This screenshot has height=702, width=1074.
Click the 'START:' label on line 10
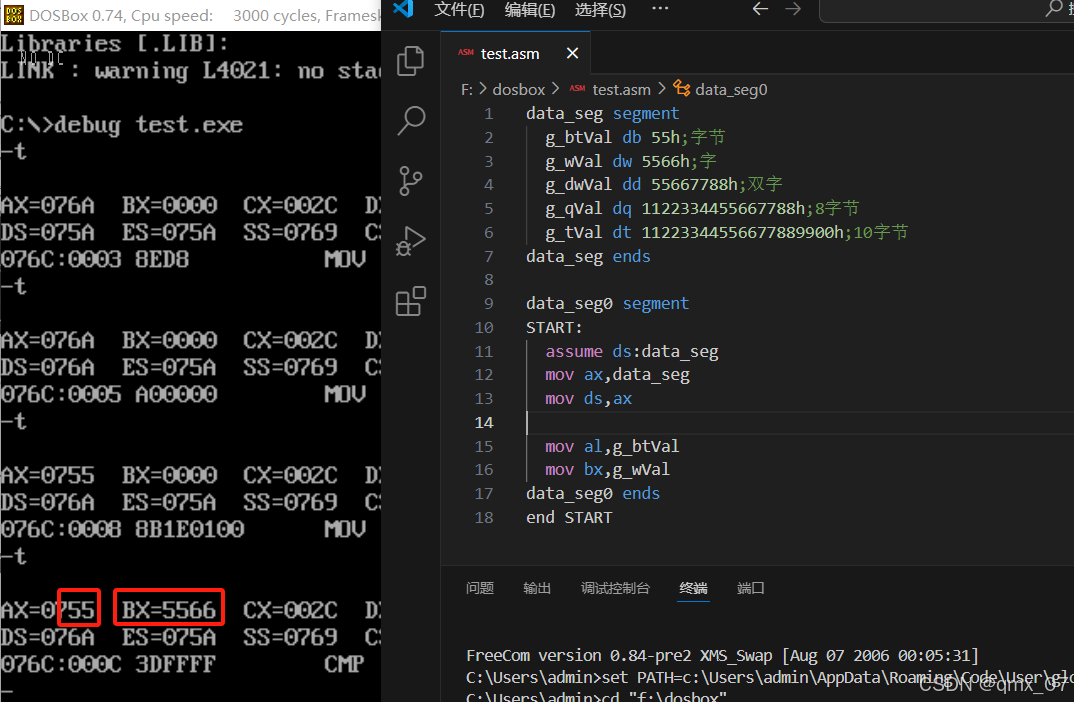click(x=554, y=327)
